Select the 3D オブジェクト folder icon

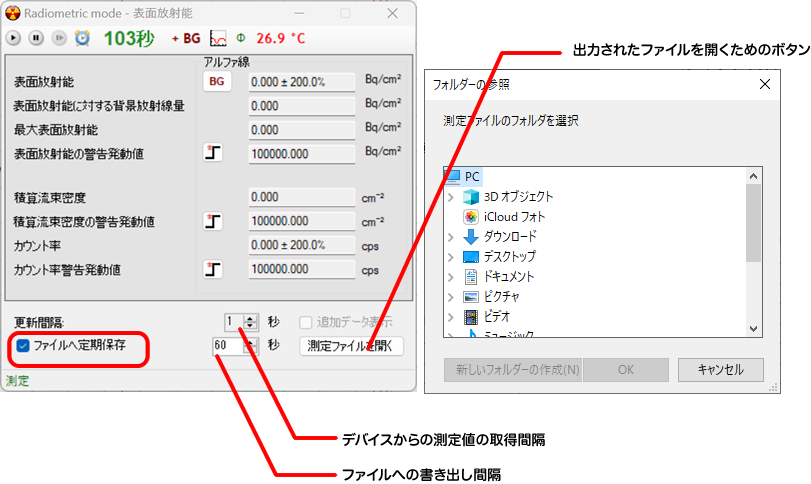(x=471, y=197)
